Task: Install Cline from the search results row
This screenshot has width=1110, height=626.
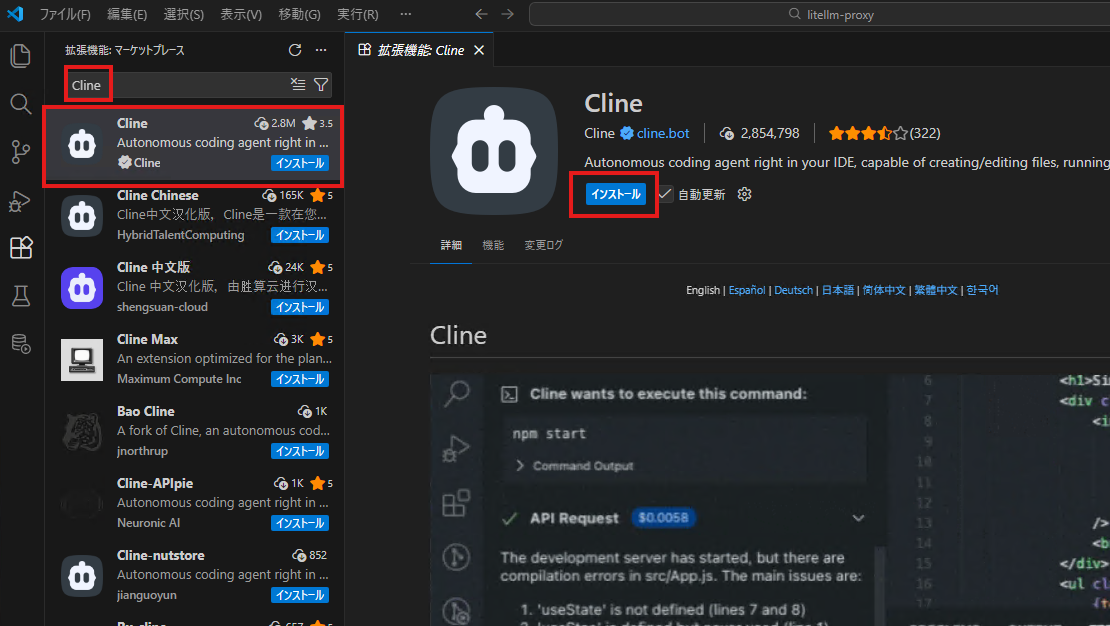Action: click(x=300, y=163)
